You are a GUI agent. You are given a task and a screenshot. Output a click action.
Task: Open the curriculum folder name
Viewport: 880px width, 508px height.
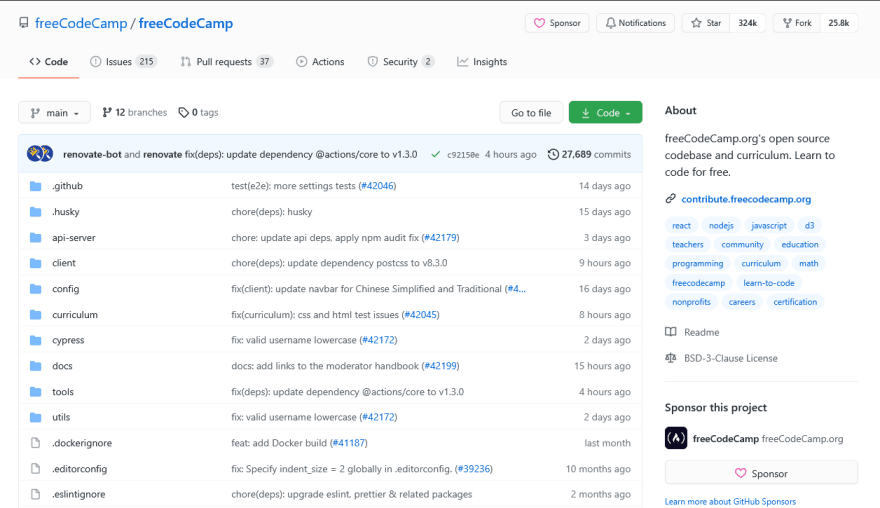click(75, 314)
